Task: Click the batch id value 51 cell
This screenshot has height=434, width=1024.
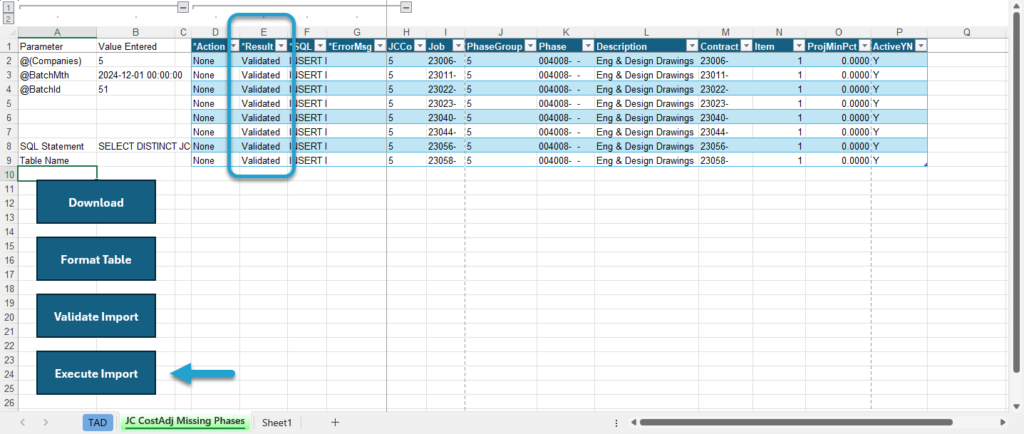Action: 136,89
